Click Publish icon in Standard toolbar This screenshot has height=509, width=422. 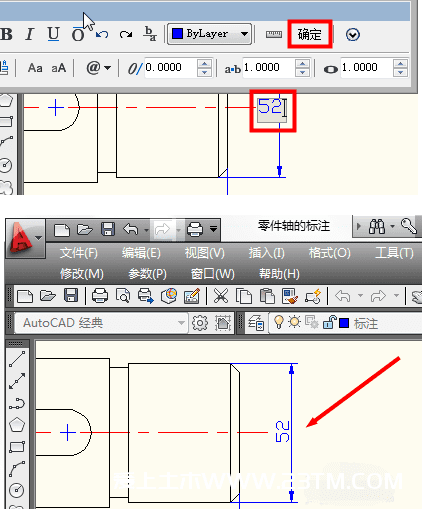[x=146, y=296]
